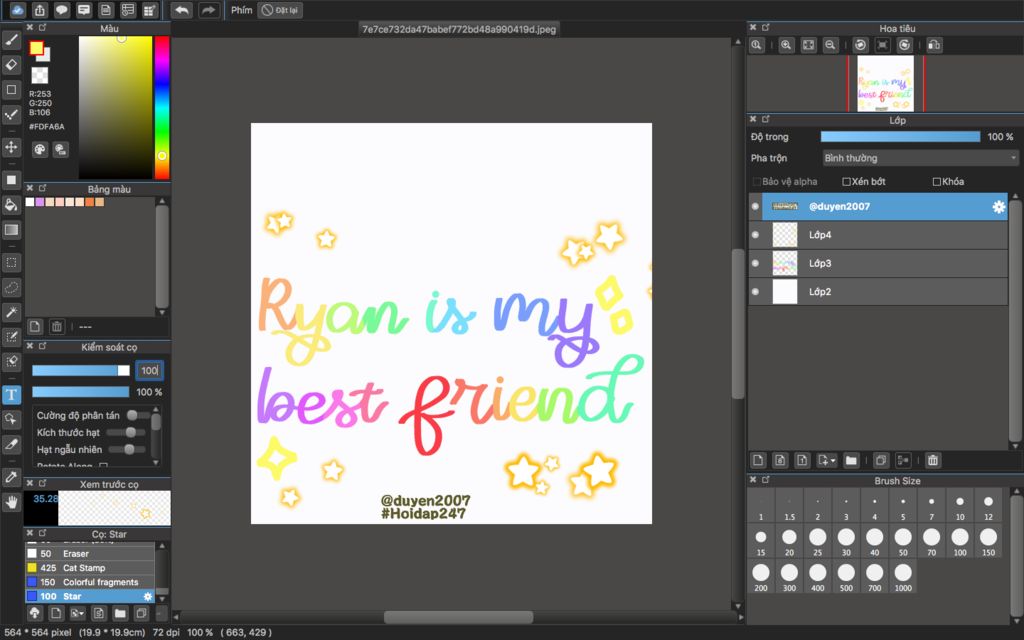Select the Move tool

click(x=12, y=147)
